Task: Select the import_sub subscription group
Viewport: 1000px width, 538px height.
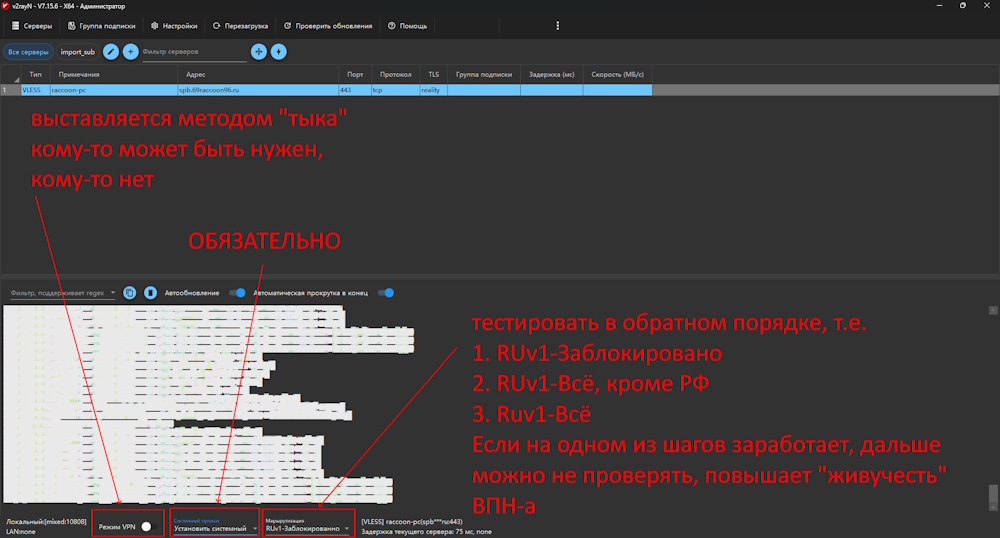Action: pyautogui.click(x=78, y=51)
